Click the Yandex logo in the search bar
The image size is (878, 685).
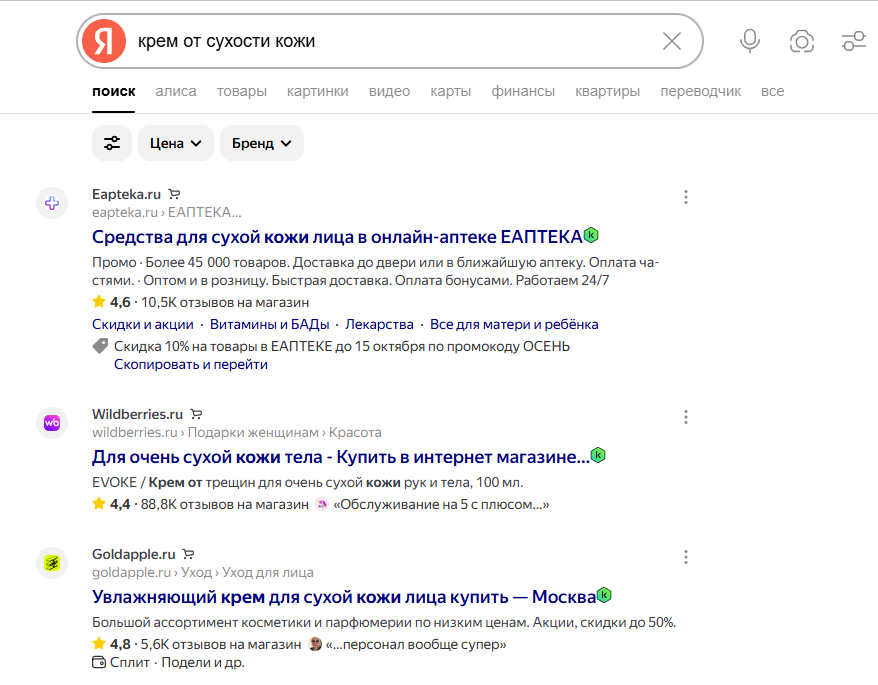[103, 41]
